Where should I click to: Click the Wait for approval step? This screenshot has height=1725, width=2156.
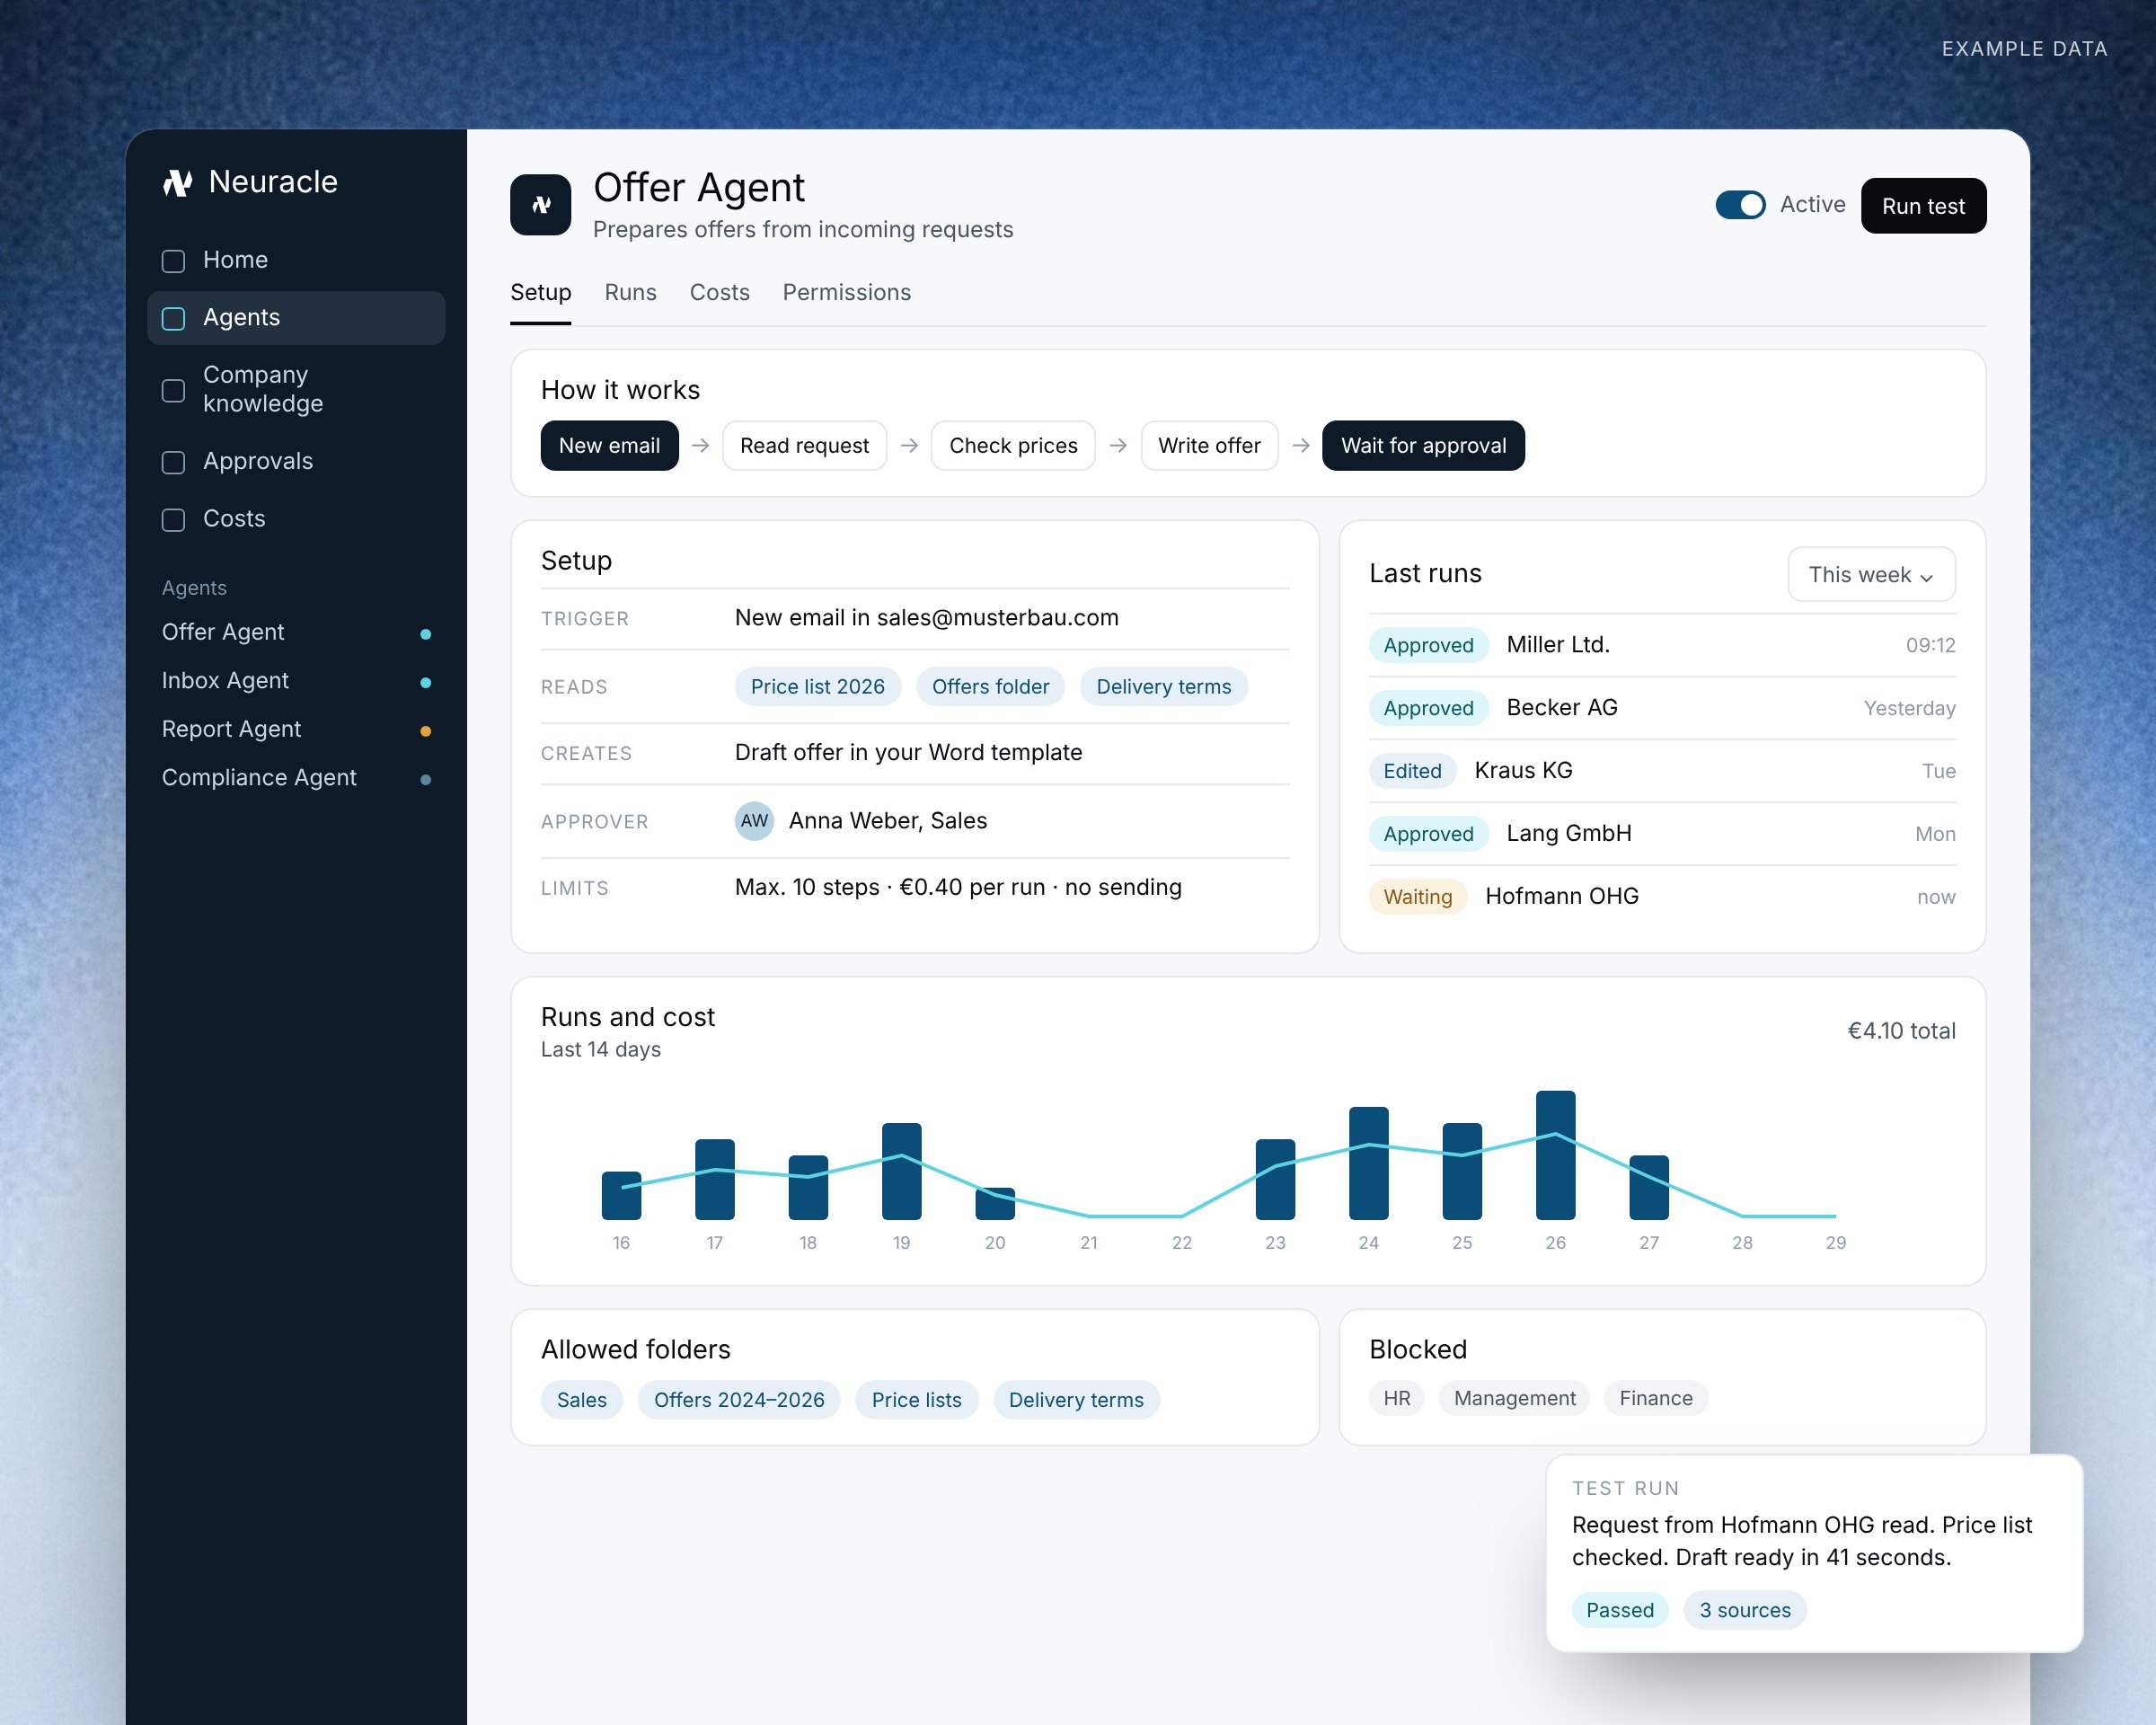coord(1423,446)
